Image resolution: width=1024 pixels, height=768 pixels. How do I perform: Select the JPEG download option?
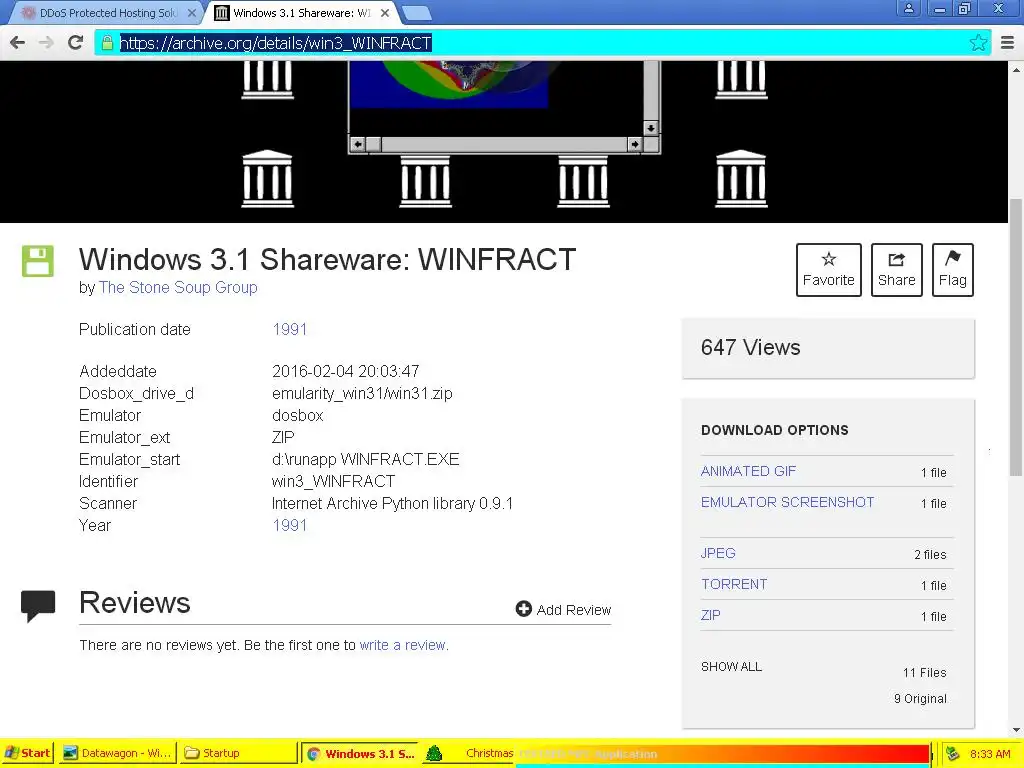pyautogui.click(x=718, y=553)
